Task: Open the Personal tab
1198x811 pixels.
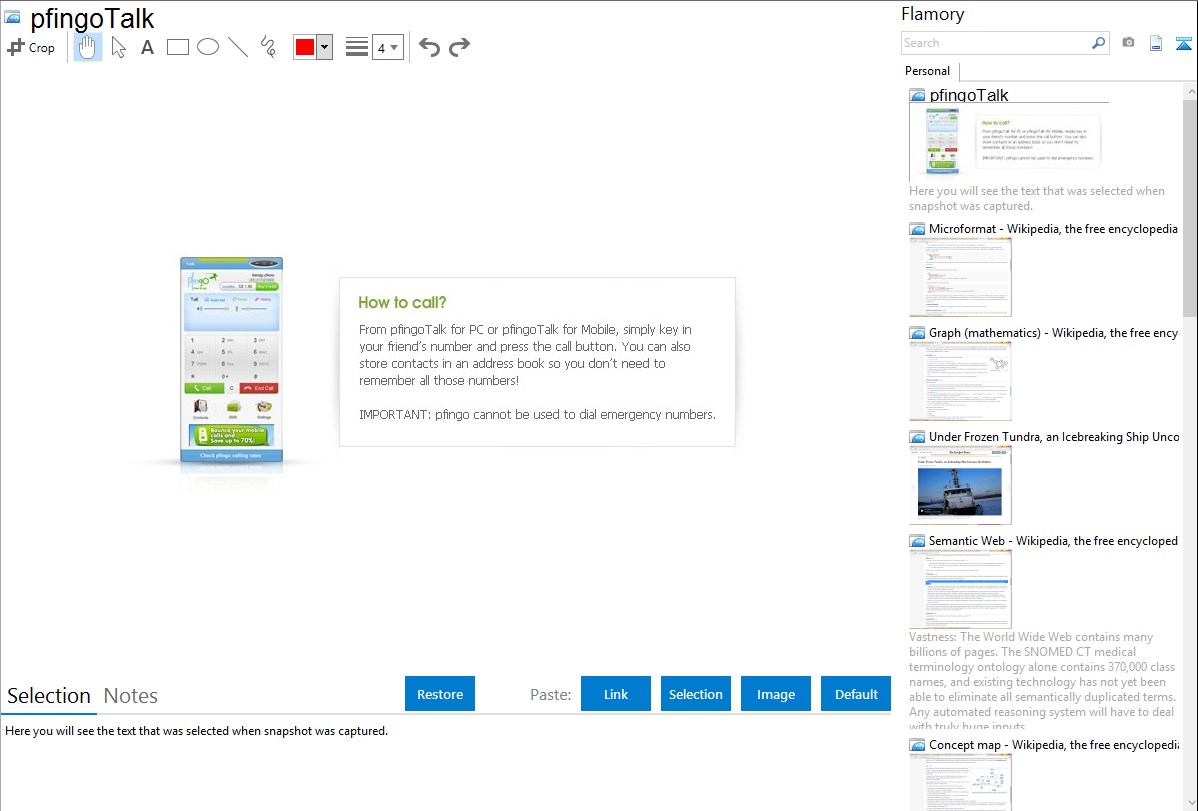Action: (928, 70)
